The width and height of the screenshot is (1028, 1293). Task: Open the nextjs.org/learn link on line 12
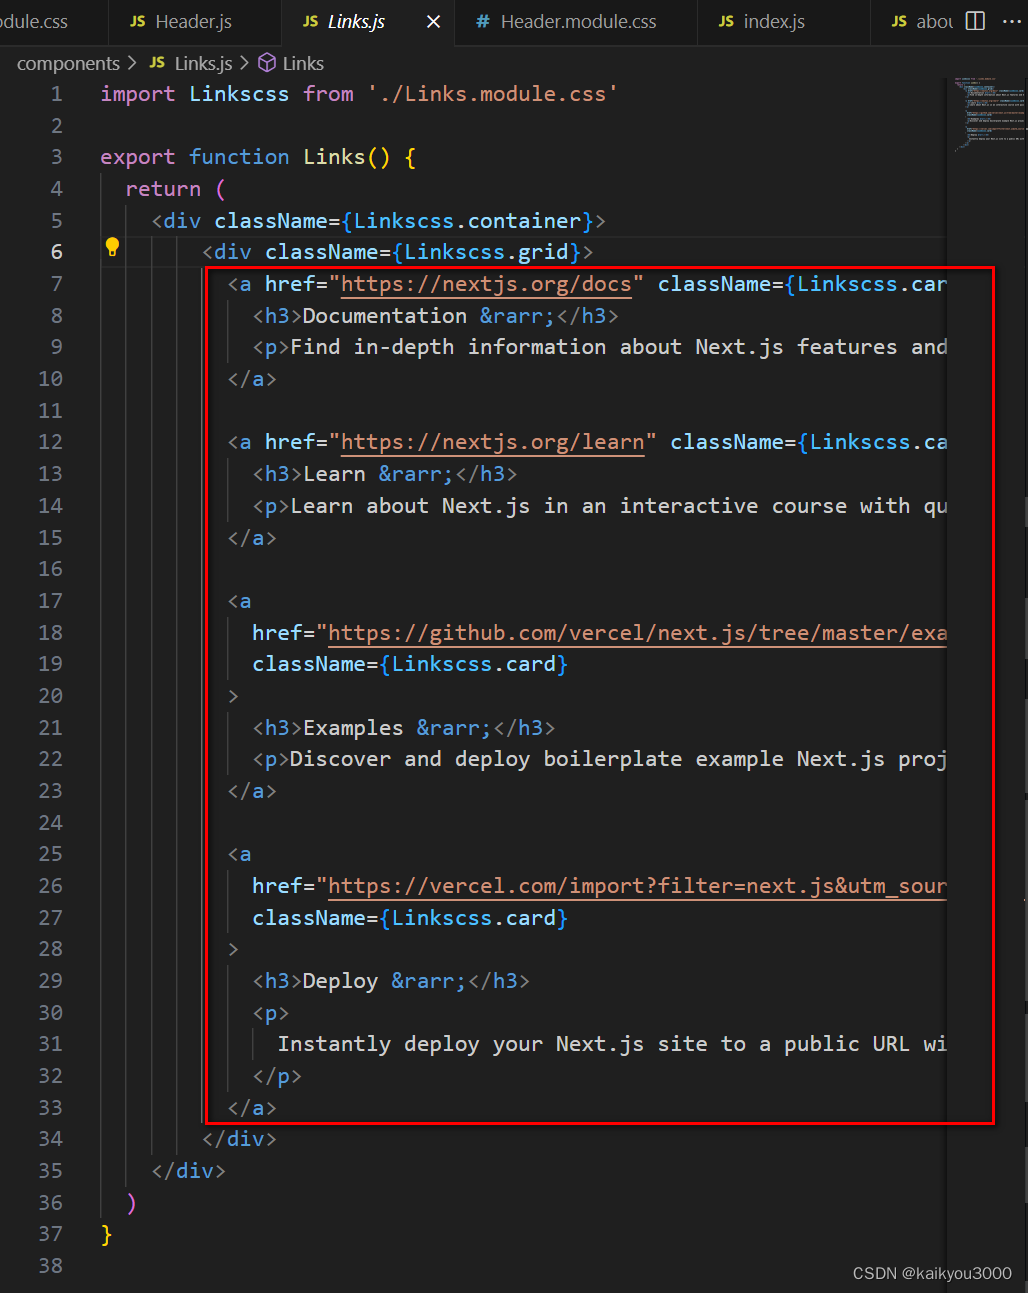492,442
